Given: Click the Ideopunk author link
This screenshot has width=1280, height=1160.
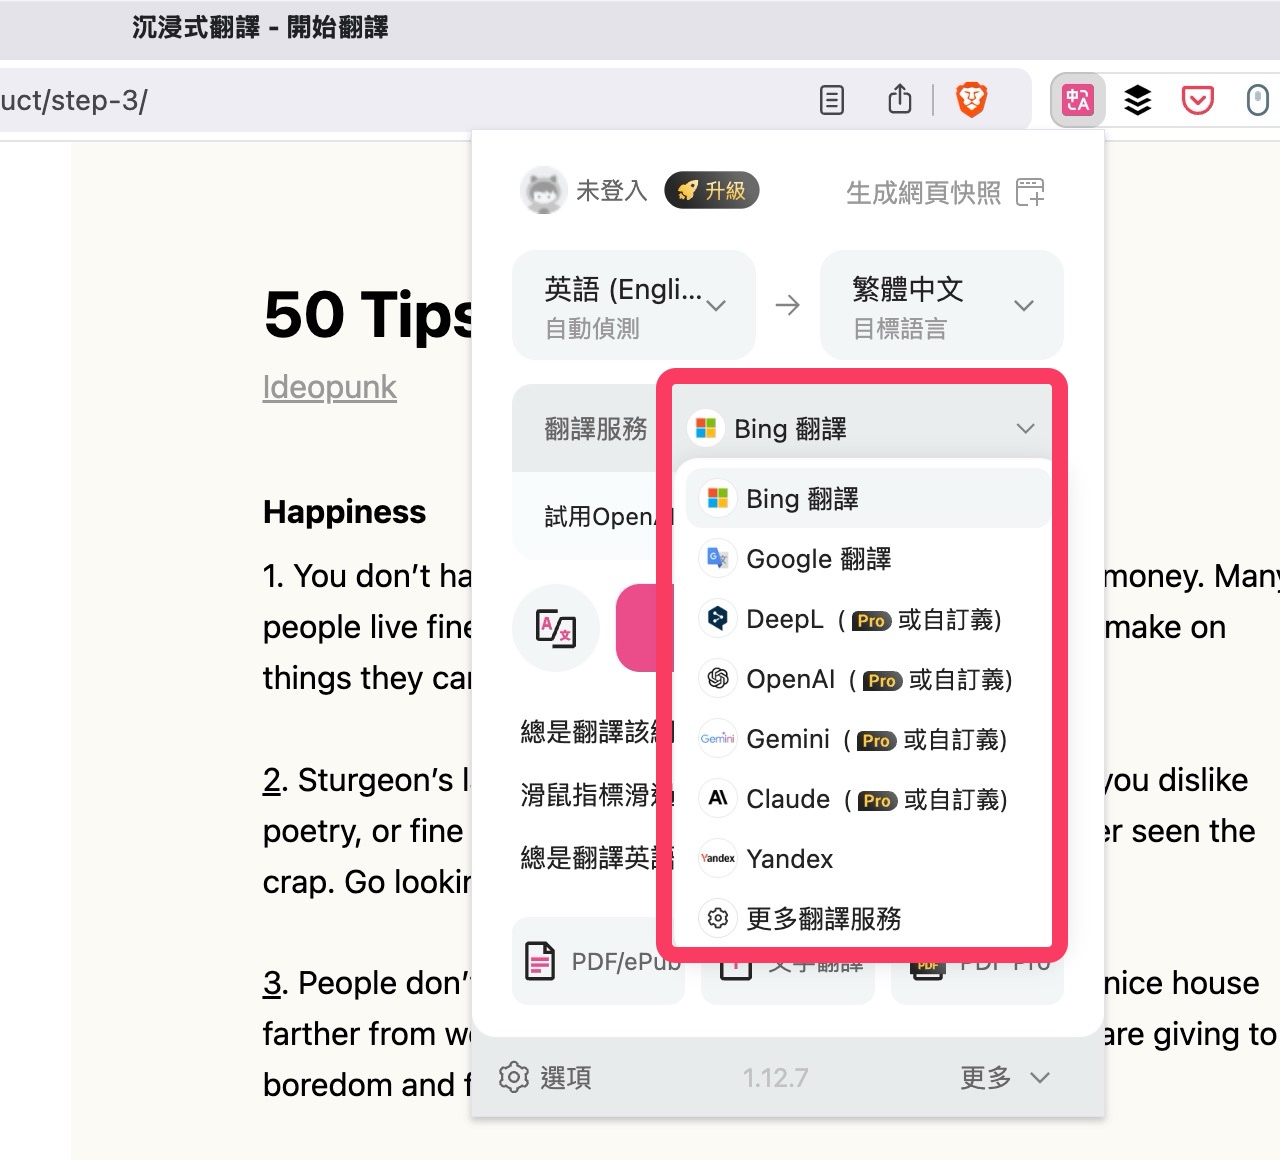Looking at the screenshot, I should click(329, 387).
